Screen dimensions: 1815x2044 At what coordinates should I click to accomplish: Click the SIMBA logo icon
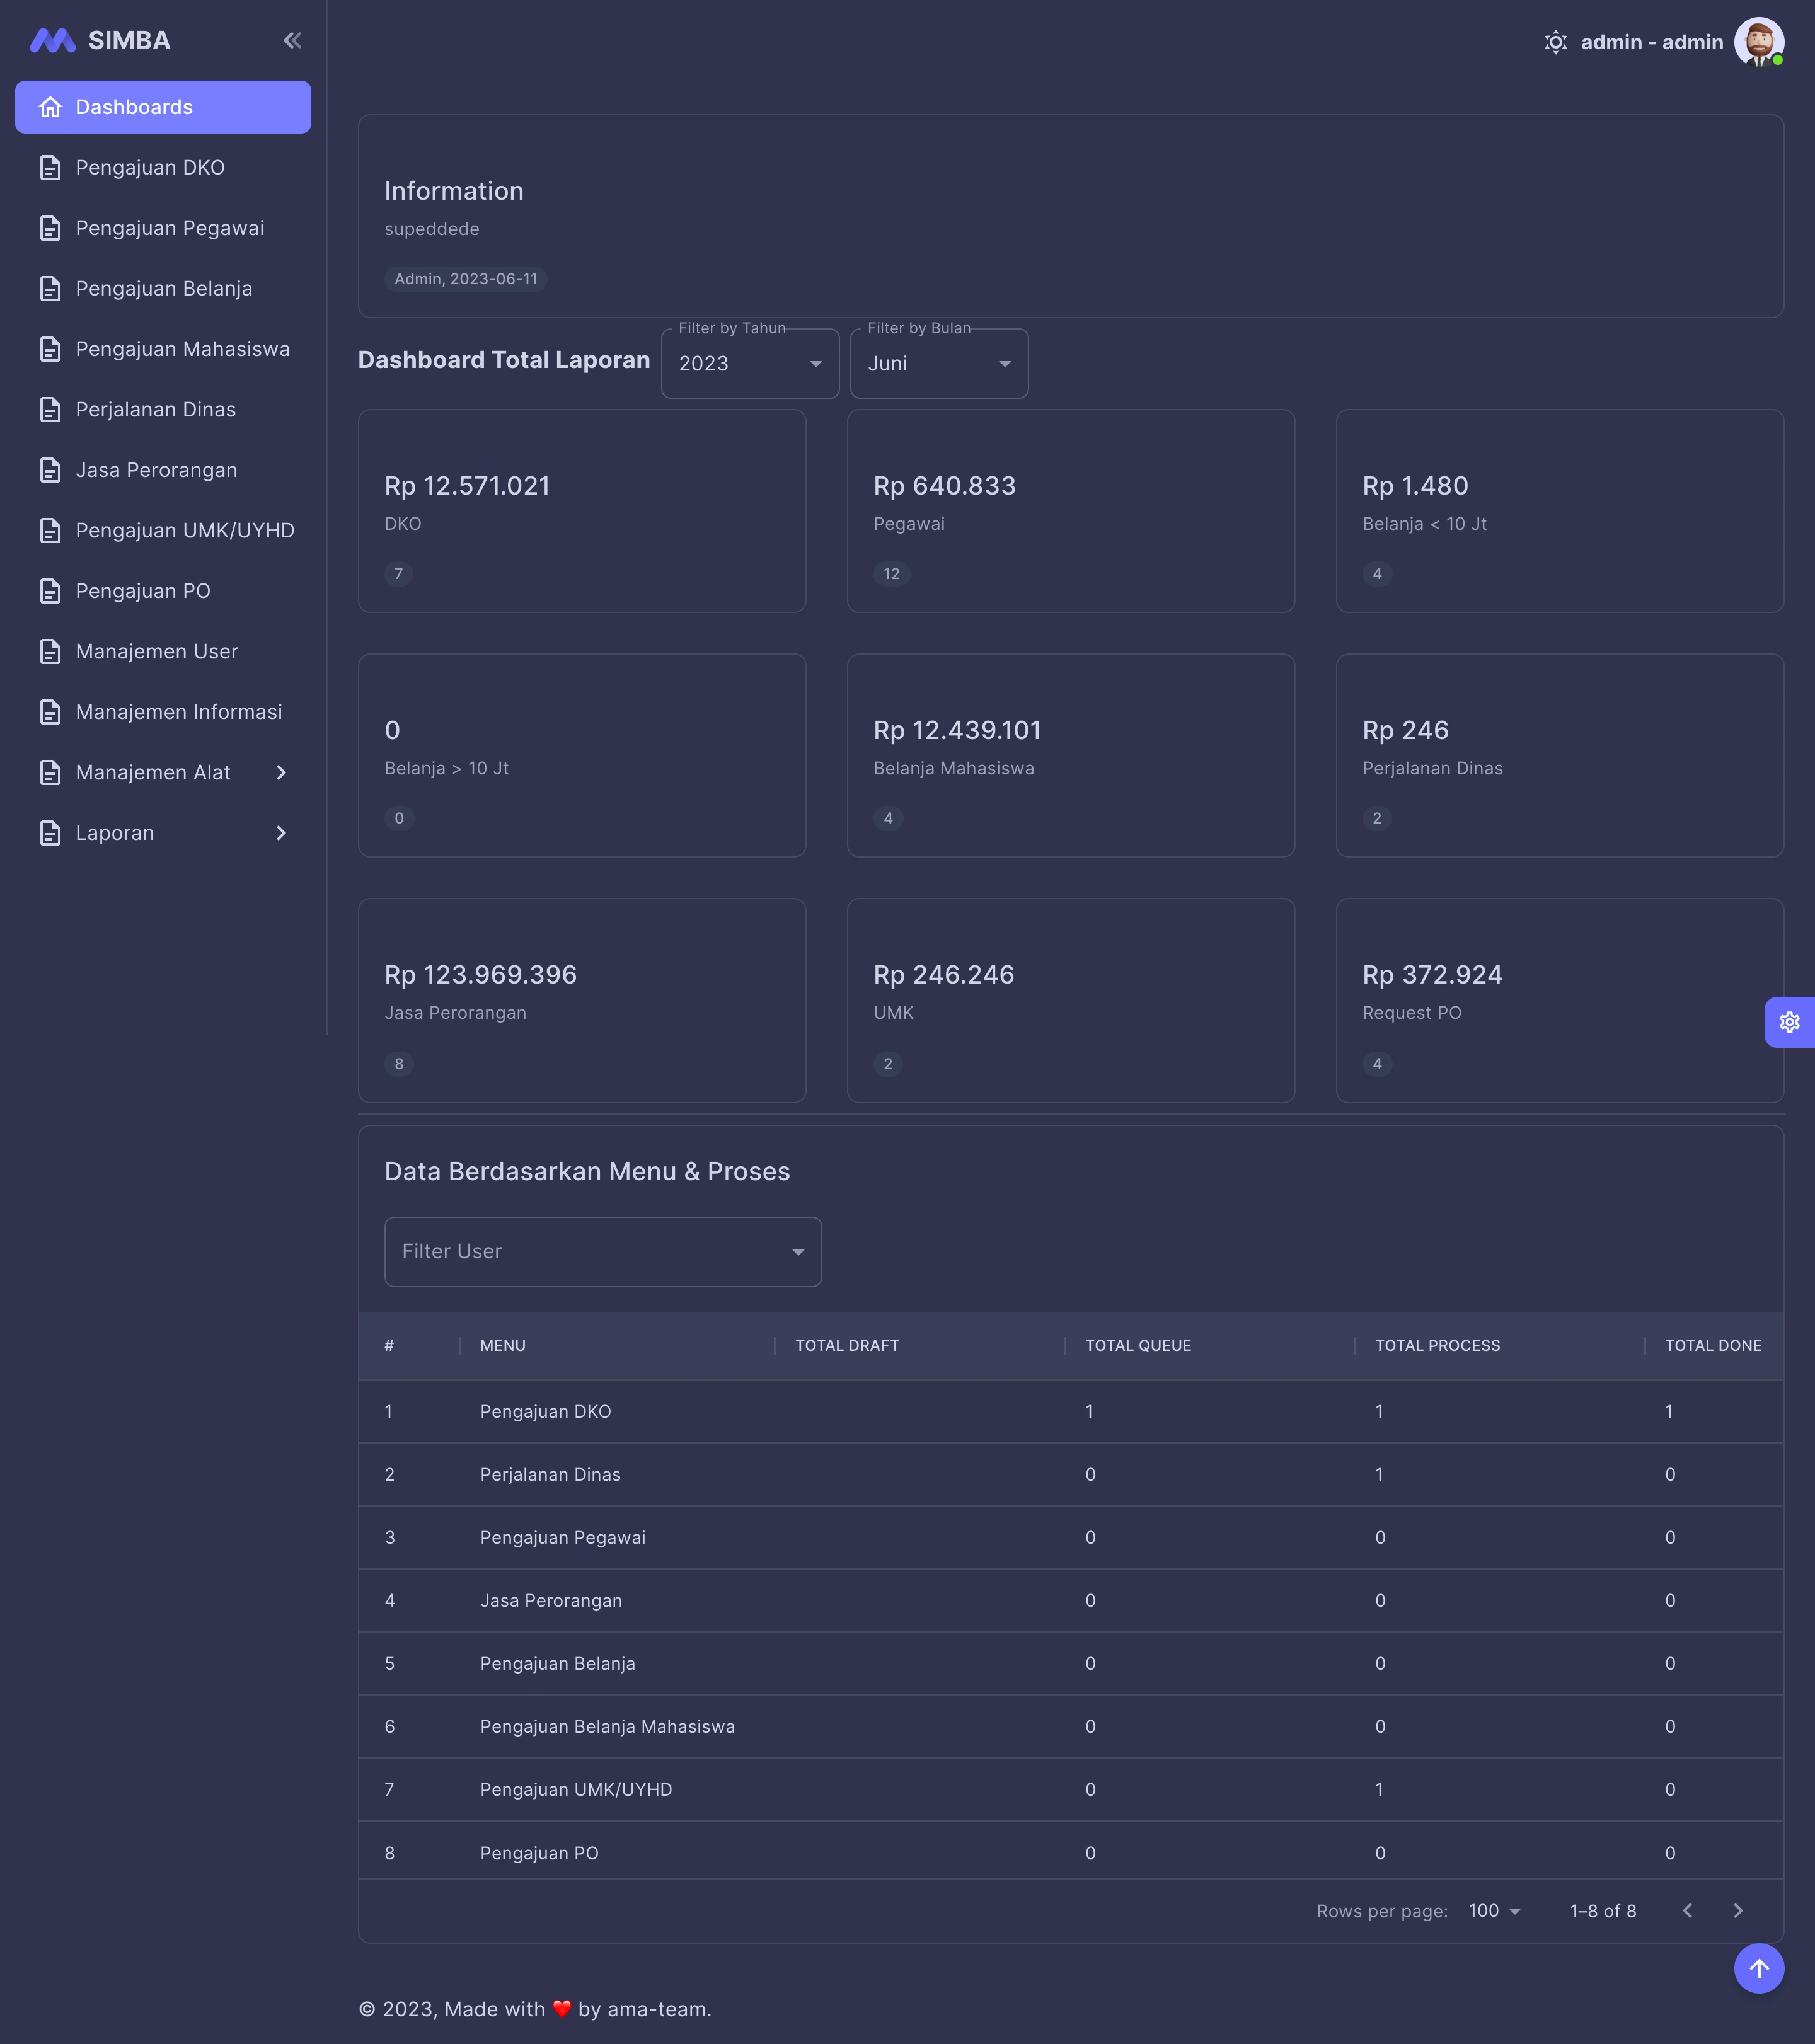(x=52, y=41)
